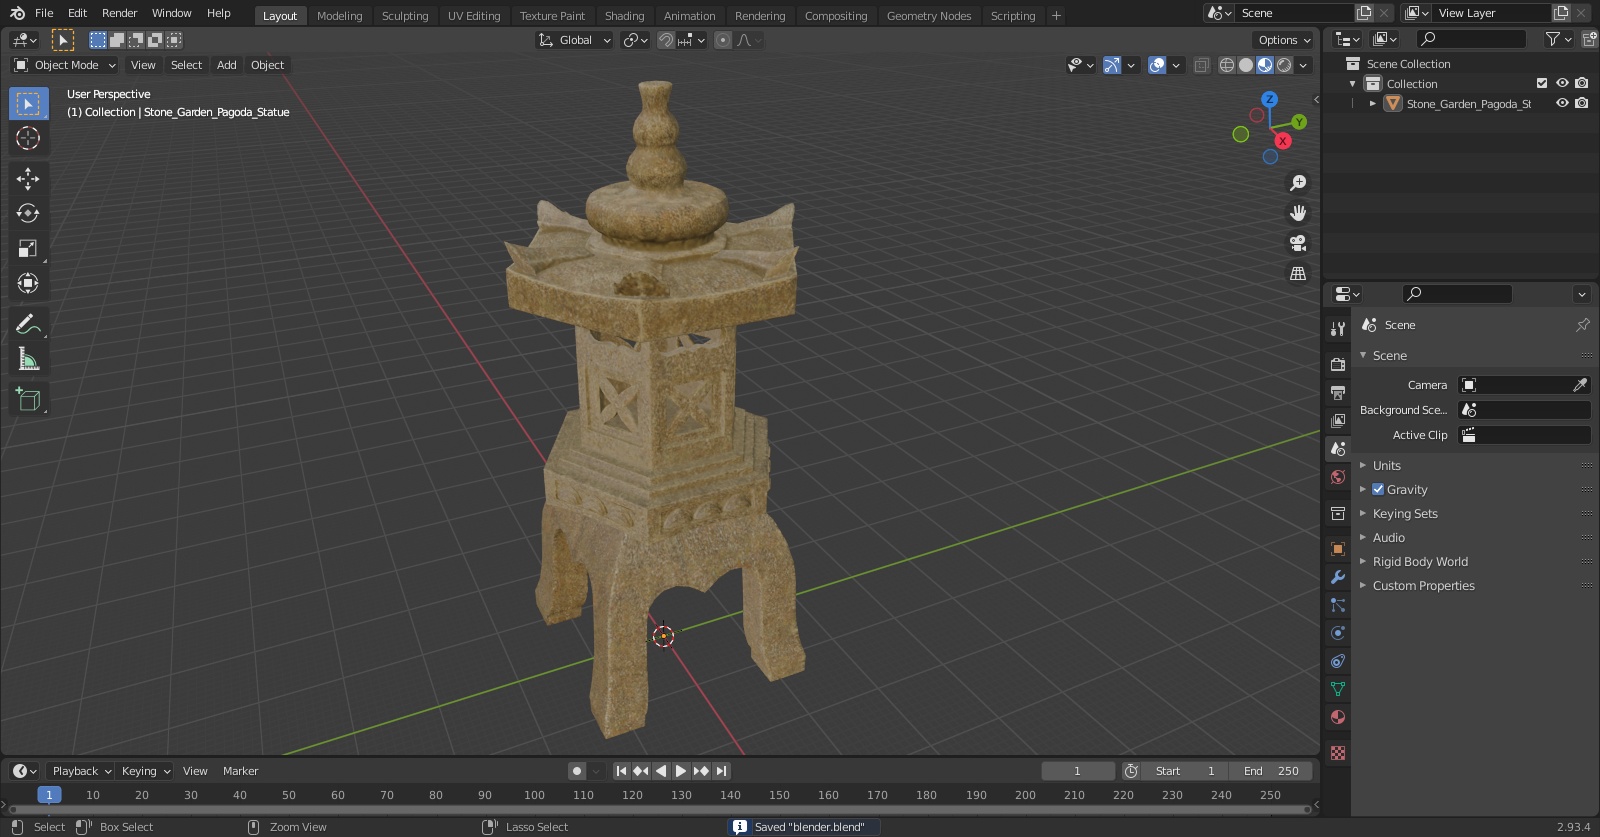Activate the Transform tool
The image size is (1600, 837).
[x=28, y=283]
